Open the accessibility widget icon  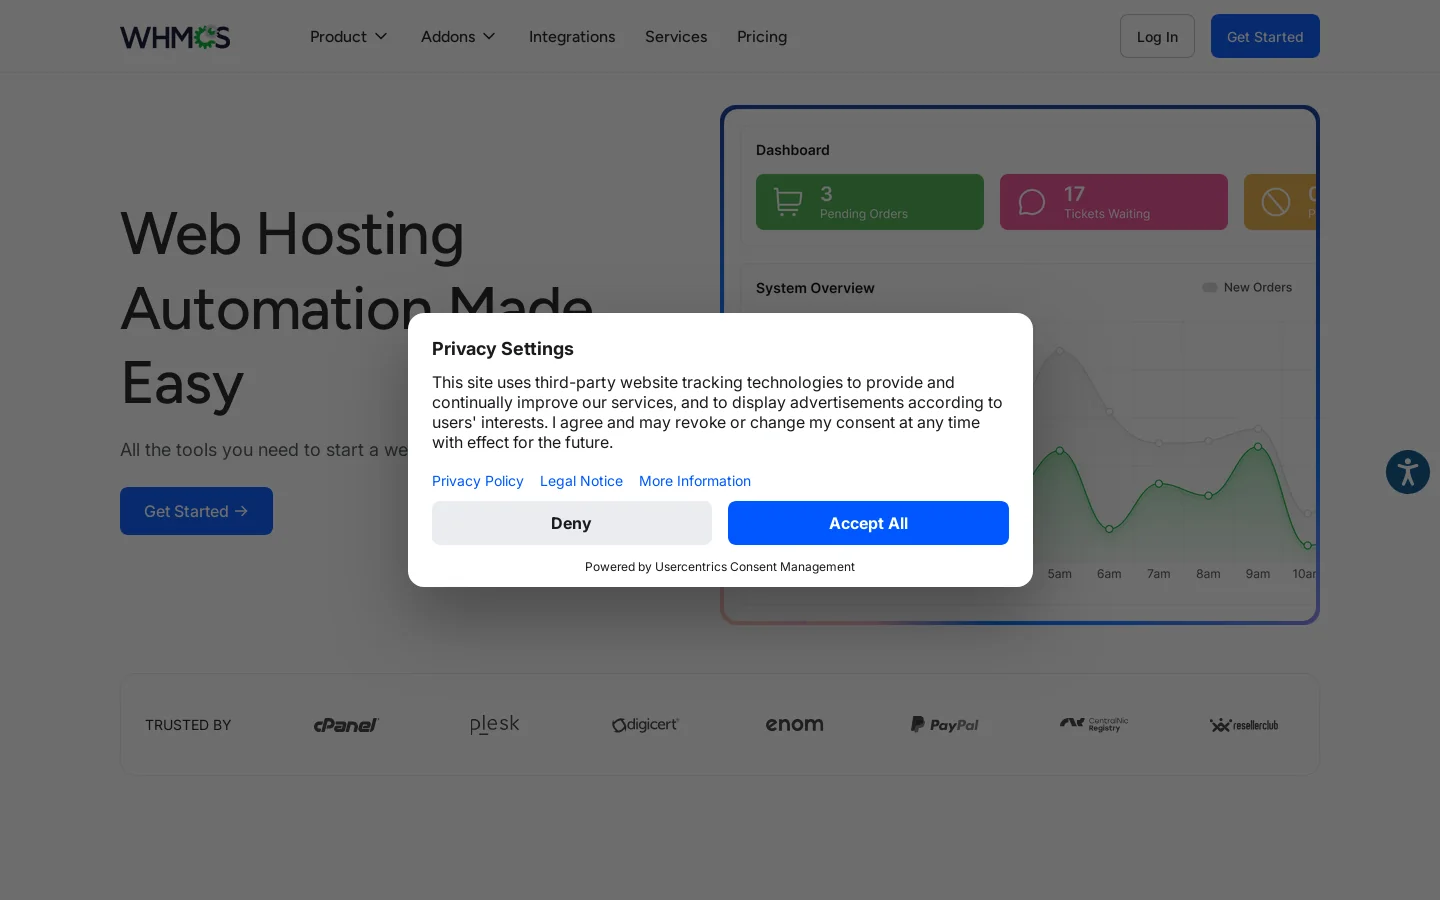[x=1407, y=472]
